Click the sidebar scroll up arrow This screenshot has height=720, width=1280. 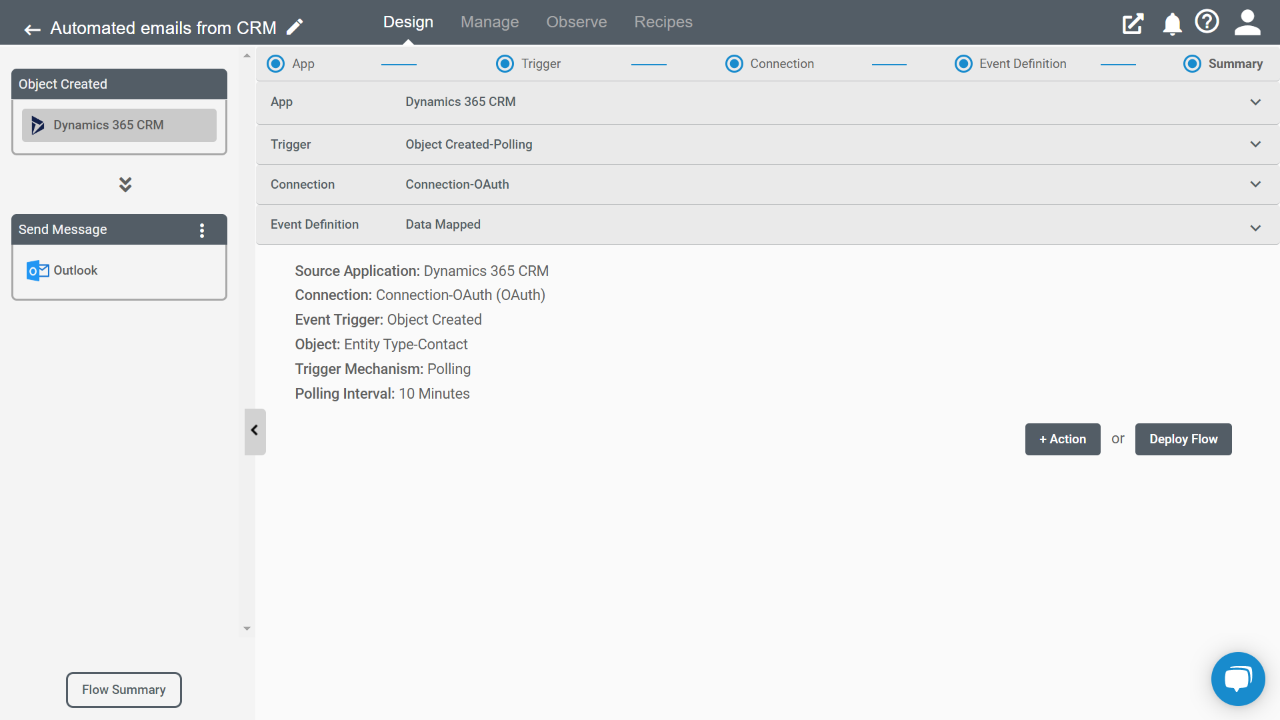[247, 55]
